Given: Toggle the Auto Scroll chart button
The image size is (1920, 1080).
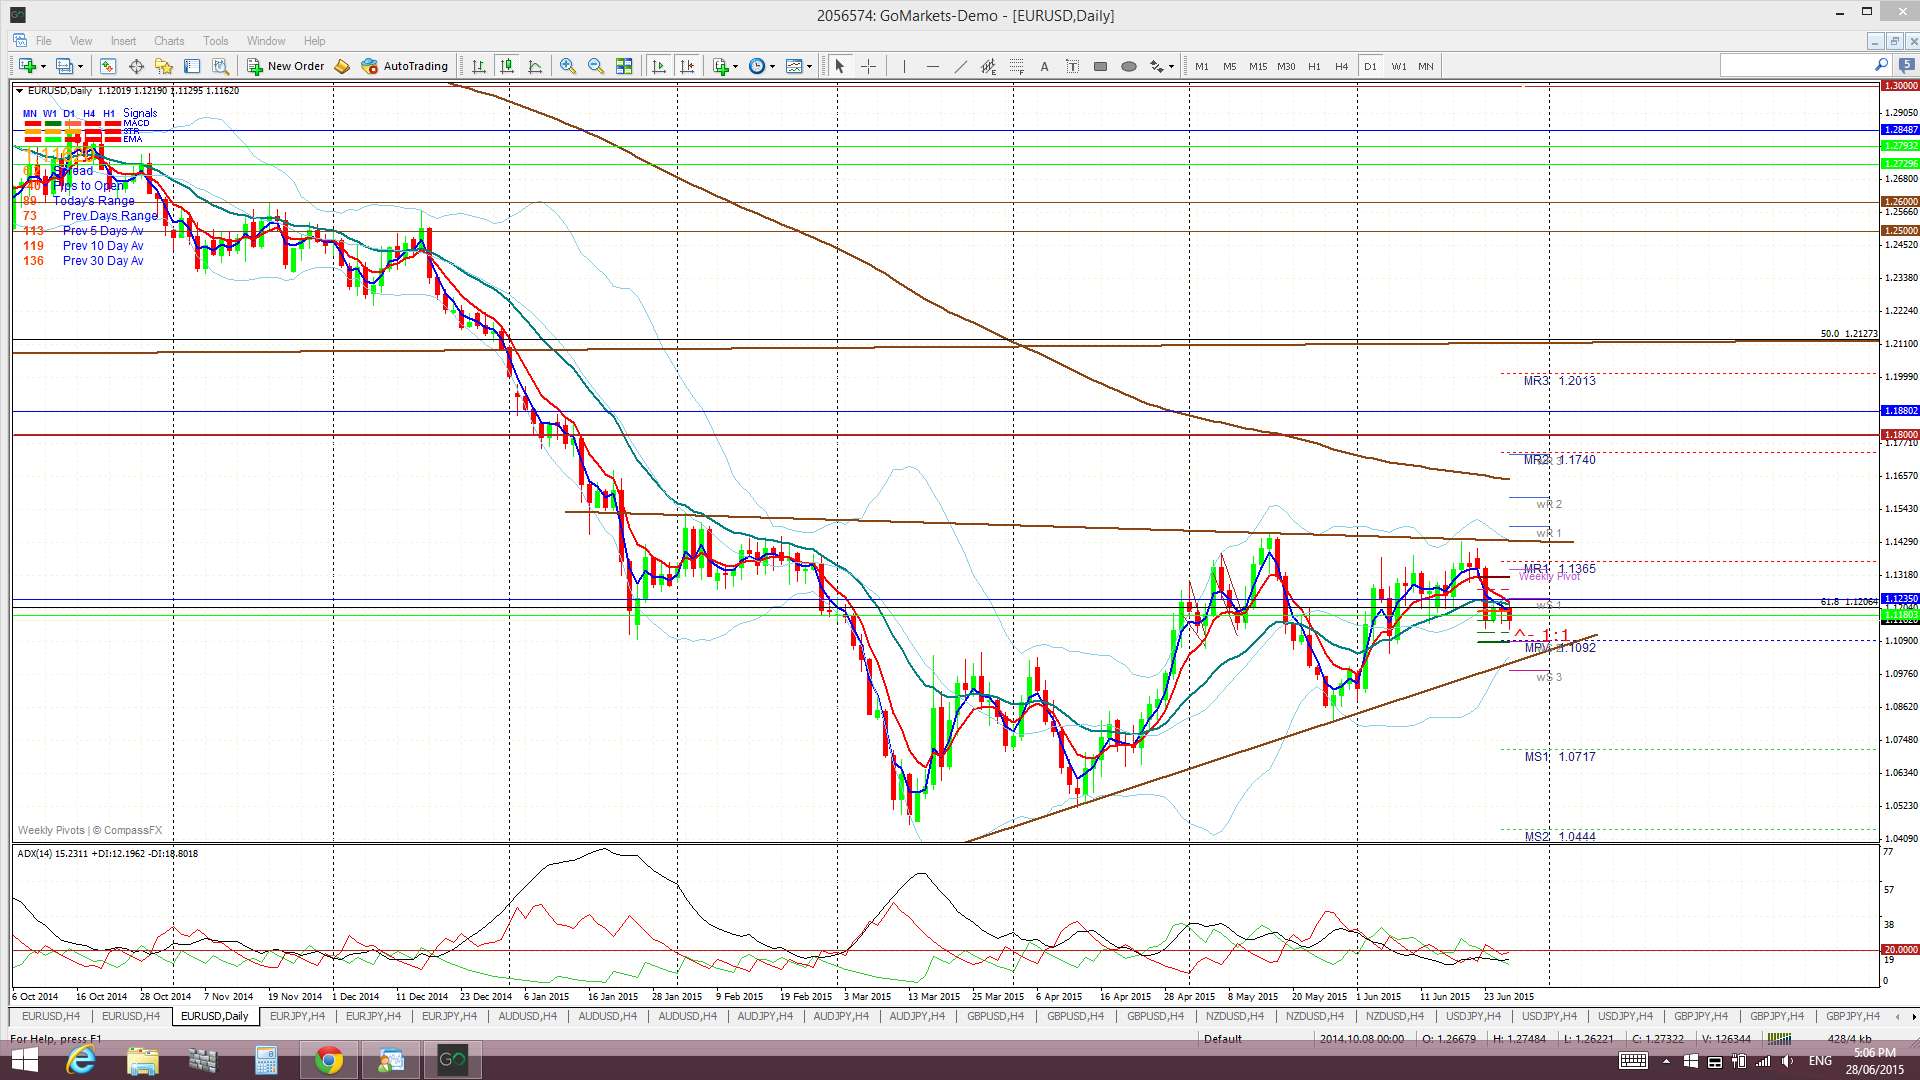Looking at the screenshot, I should 658,66.
